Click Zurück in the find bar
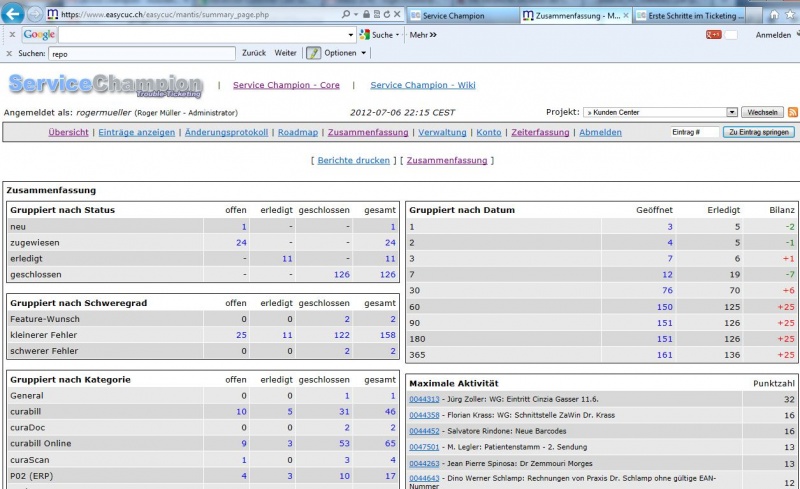 pyautogui.click(x=254, y=53)
